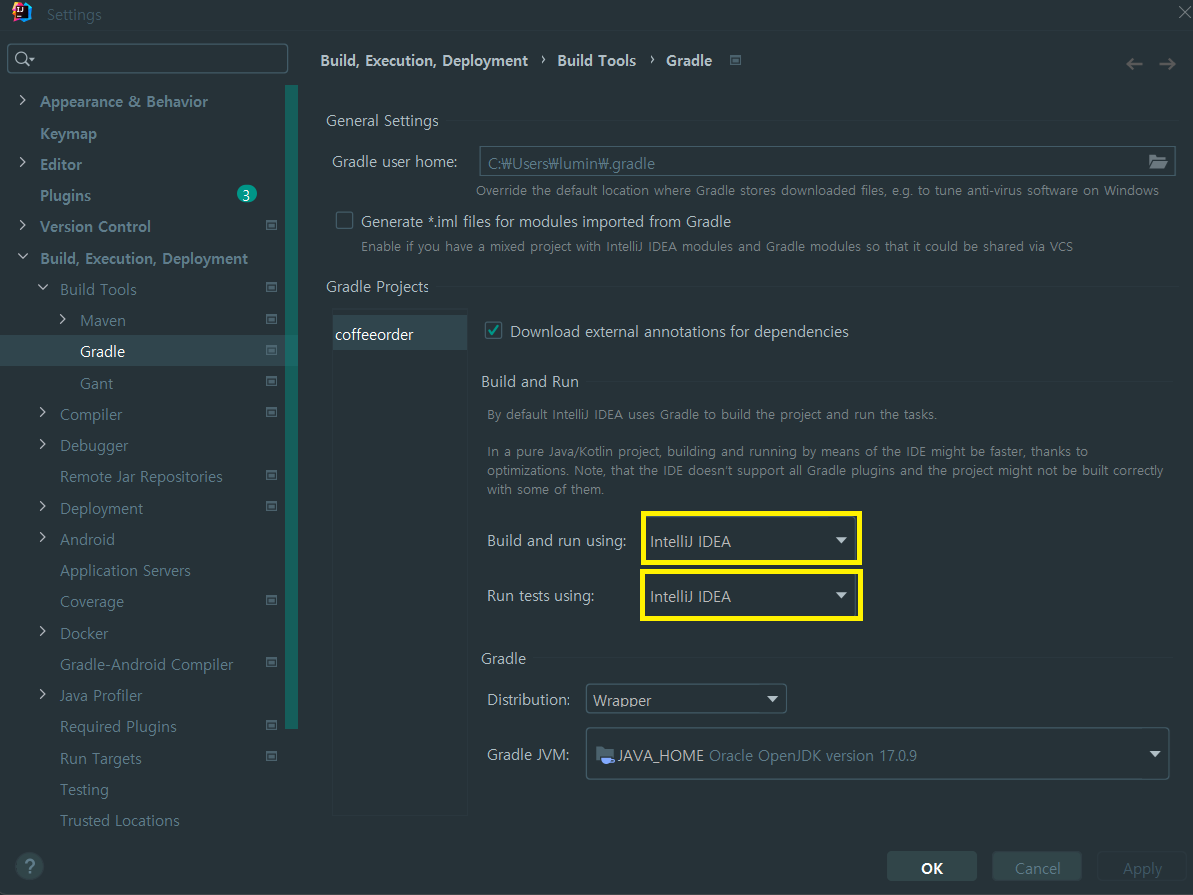Click JAVA_HOME folder icon in Gradle JVM

[605, 755]
